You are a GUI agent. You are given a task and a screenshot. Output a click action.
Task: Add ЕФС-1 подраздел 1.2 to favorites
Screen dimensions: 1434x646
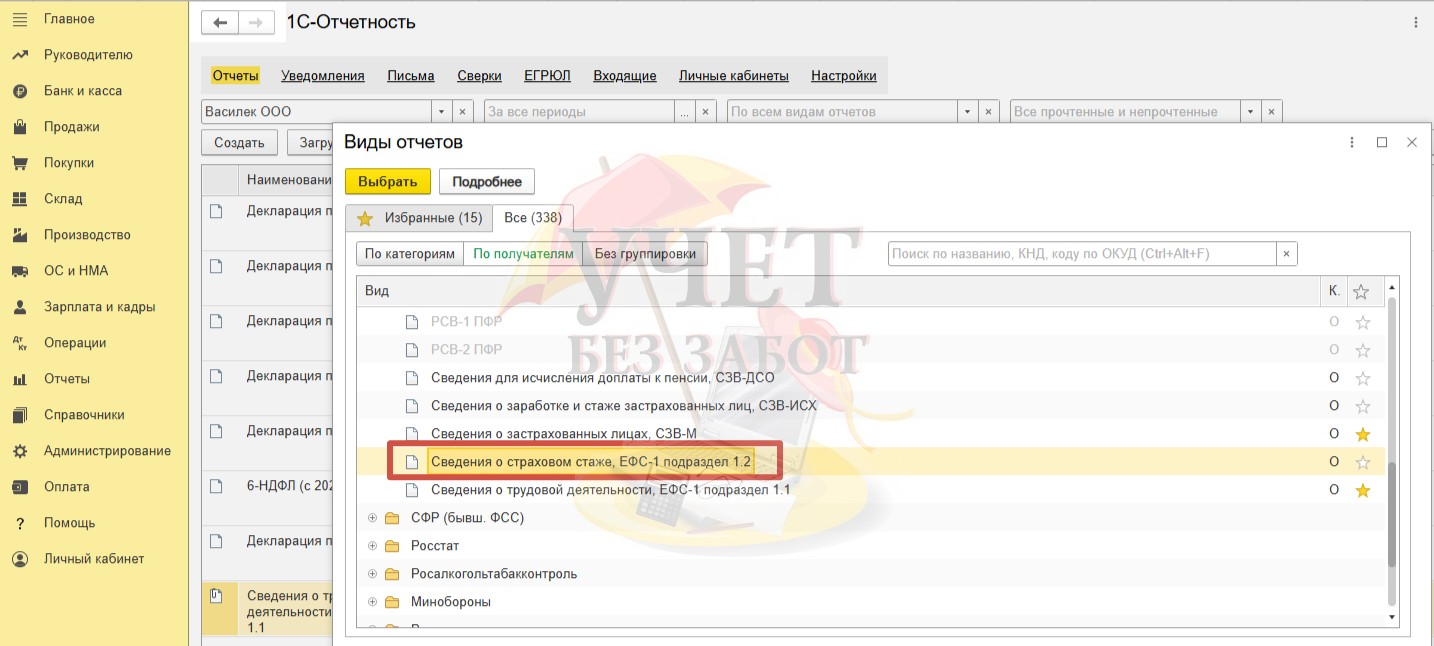[x=1361, y=462]
